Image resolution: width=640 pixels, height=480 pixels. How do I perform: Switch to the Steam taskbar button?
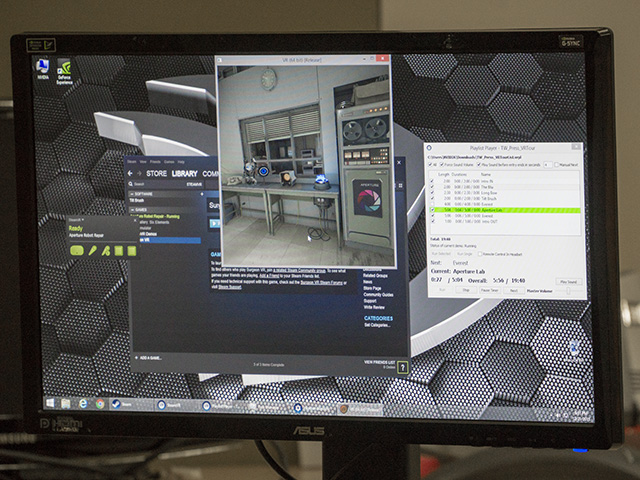pos(131,404)
